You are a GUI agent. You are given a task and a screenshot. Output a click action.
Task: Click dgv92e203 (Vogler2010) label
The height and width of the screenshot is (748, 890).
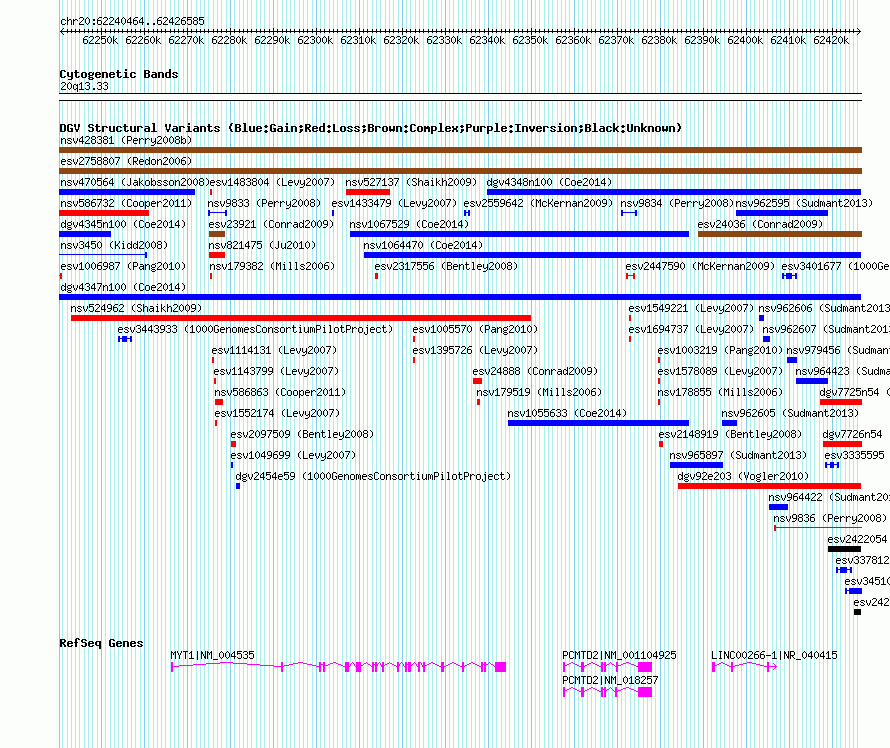point(743,476)
